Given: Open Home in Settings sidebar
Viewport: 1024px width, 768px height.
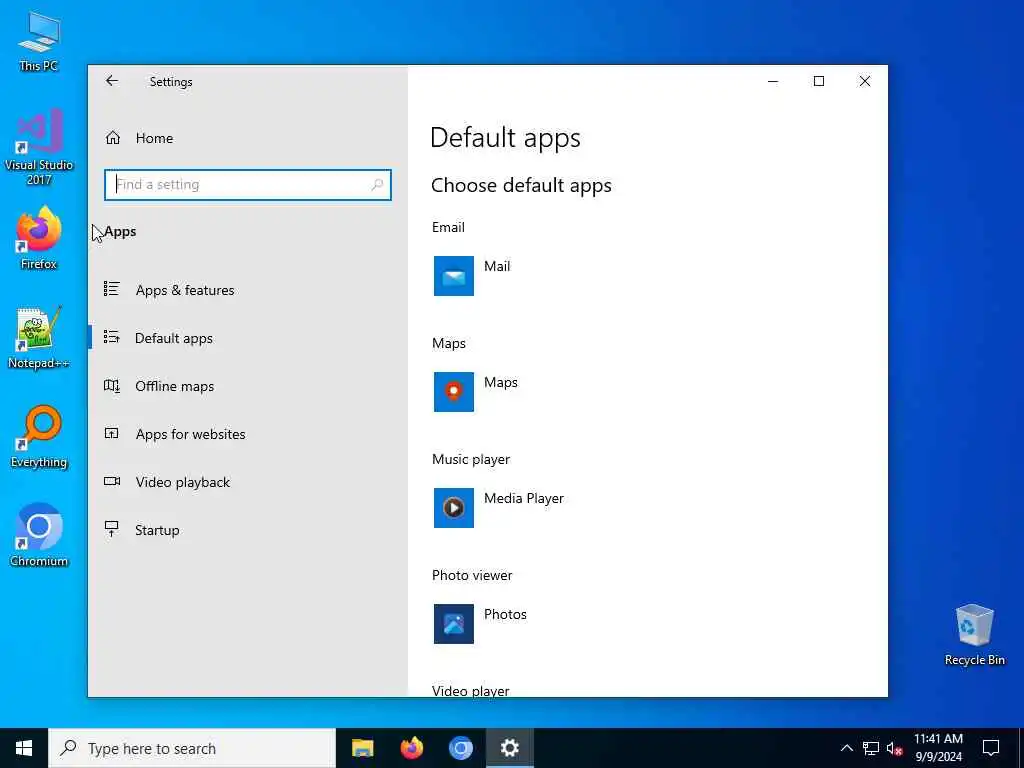Looking at the screenshot, I should click(x=248, y=138).
